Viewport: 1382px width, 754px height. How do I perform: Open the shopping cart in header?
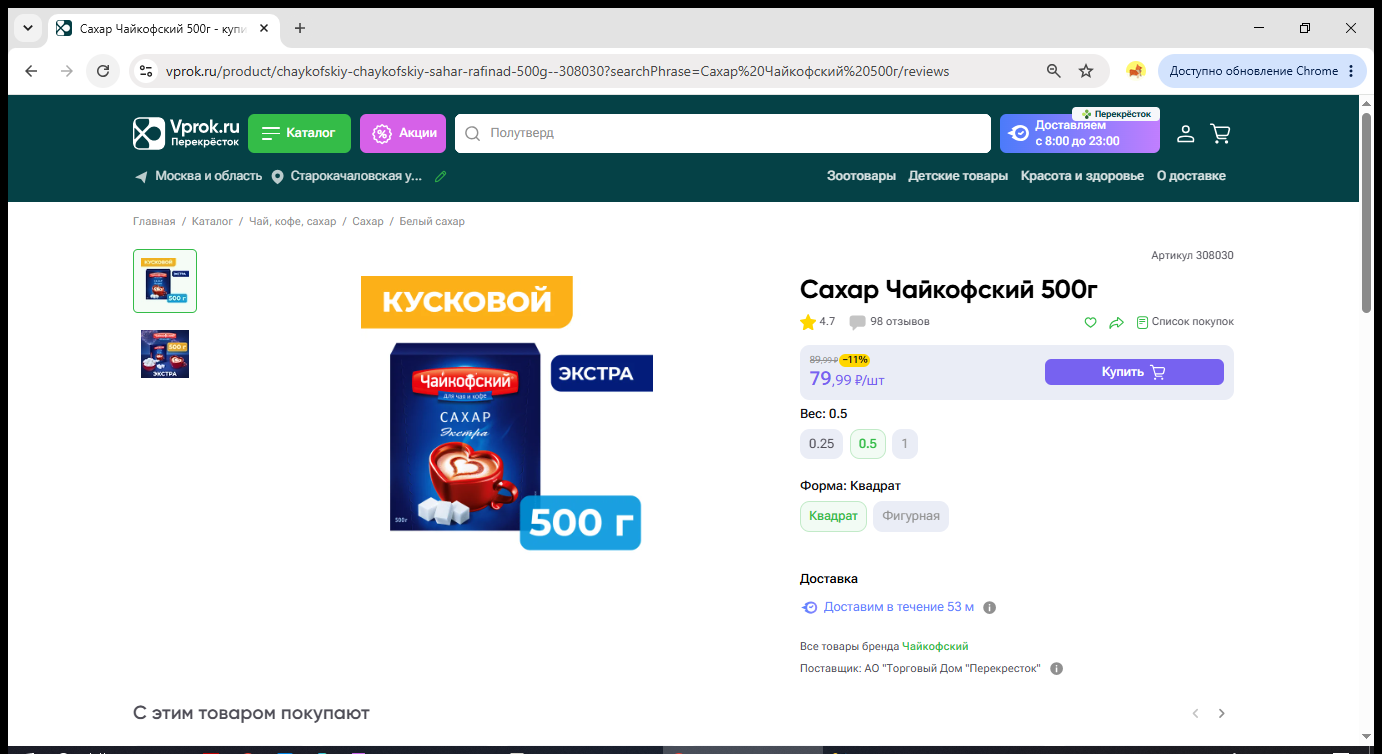(x=1220, y=133)
